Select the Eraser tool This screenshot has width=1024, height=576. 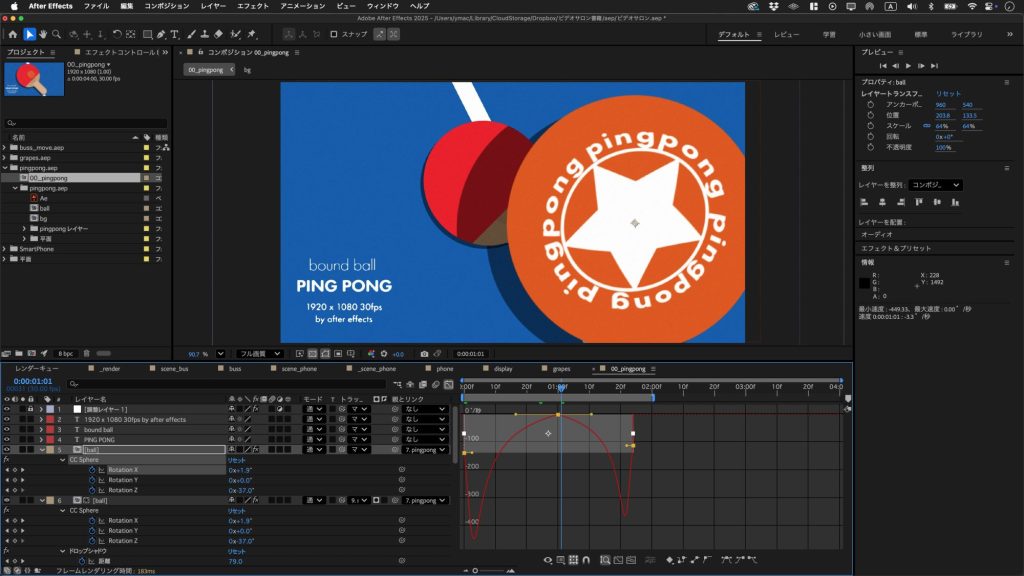point(219,34)
